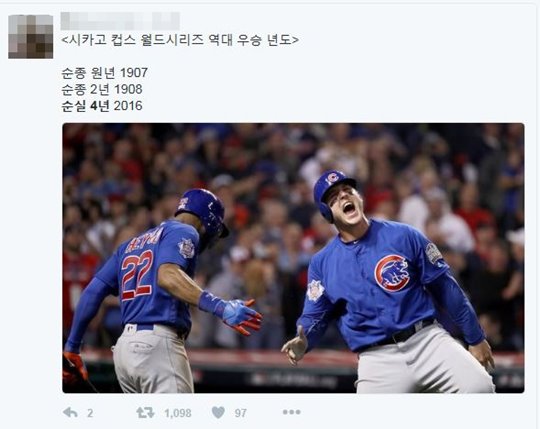Click the bold line 순실 4년 2016
Image resolution: width=540 pixels, height=429 pixels.
pos(102,106)
